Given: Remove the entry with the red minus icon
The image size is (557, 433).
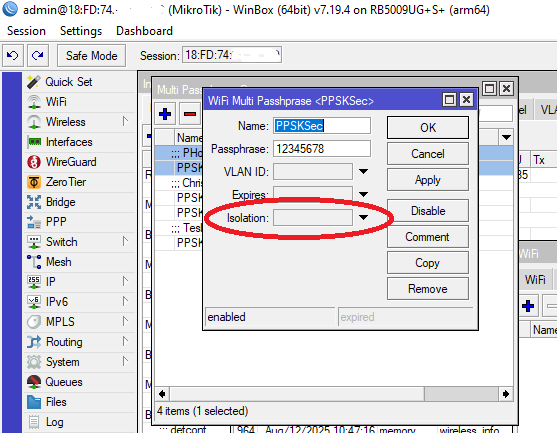Looking at the screenshot, I should (190, 114).
